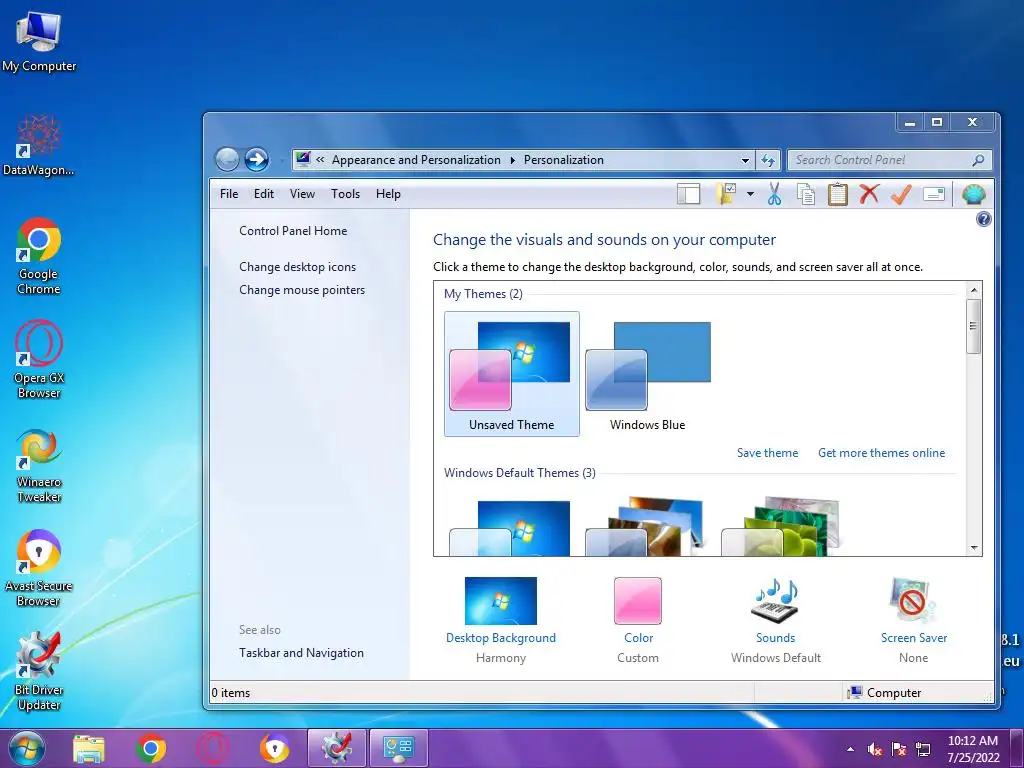Screen dimensions: 1024x768
Task: Select the Windows Blue theme
Action: point(648,374)
